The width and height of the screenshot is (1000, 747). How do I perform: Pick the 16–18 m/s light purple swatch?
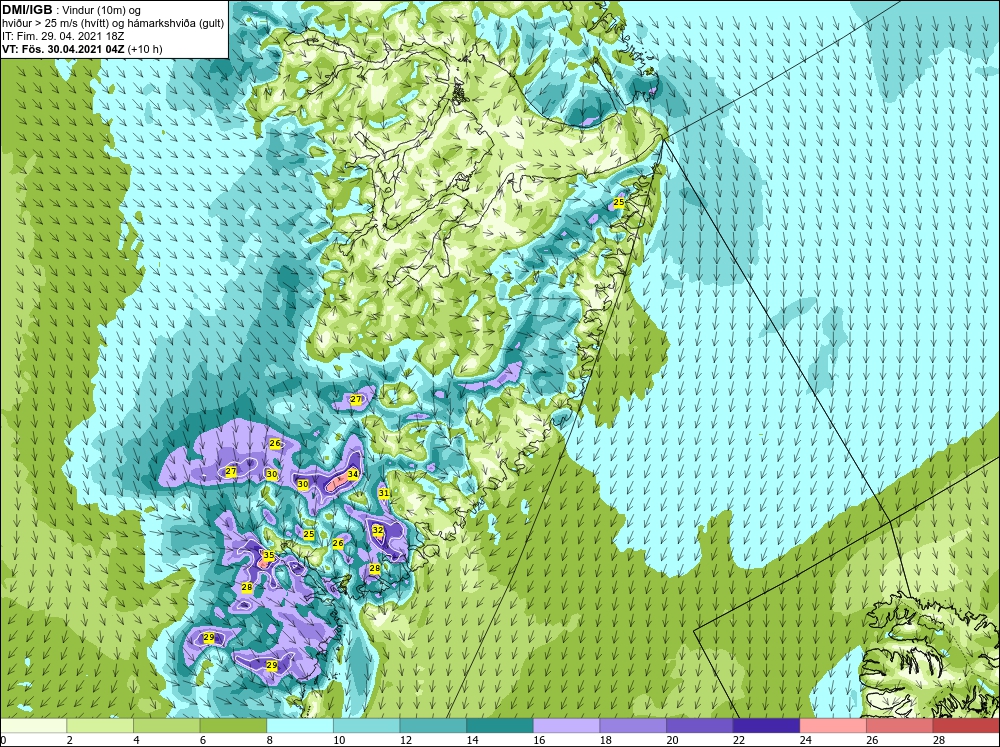pos(566,725)
